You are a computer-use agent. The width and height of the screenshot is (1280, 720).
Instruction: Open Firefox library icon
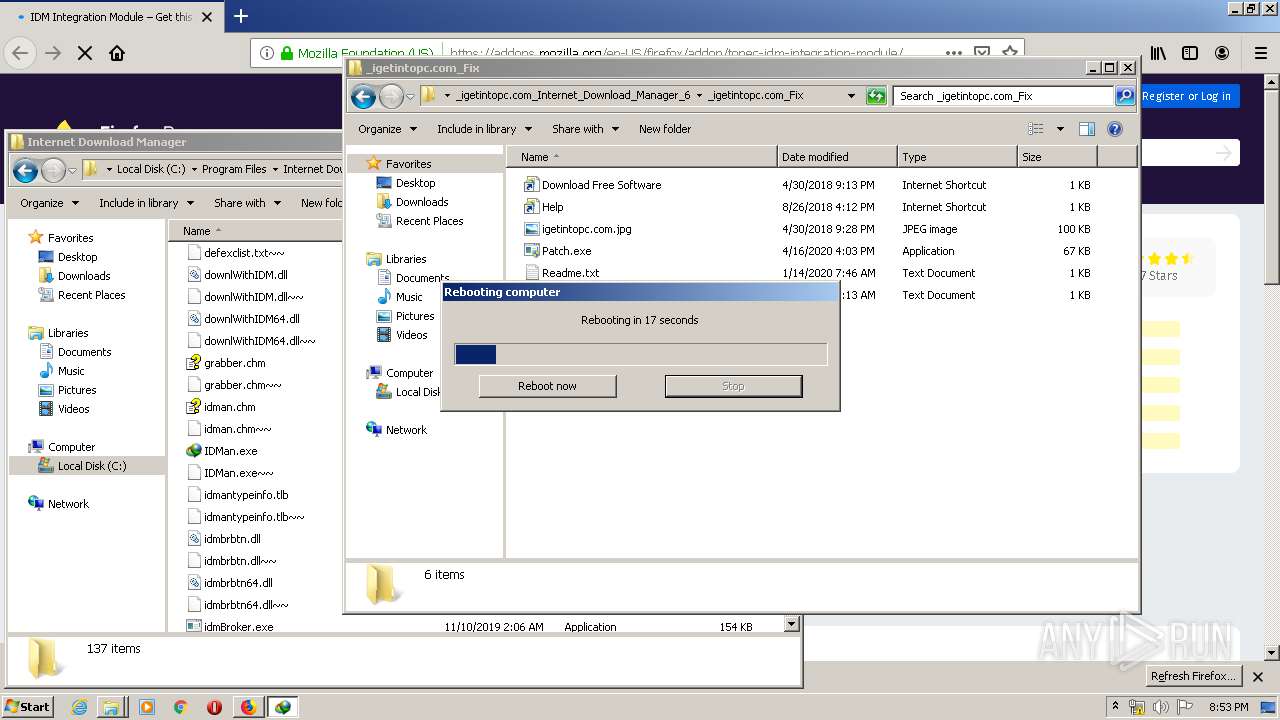pos(1158,53)
